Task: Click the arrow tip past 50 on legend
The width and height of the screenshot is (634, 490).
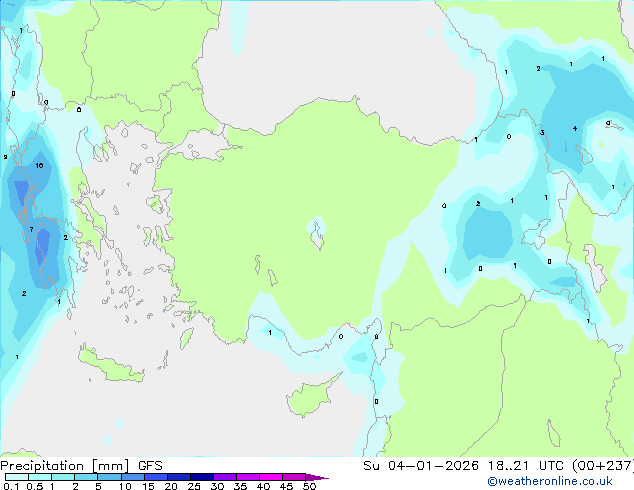Action: pos(317,477)
